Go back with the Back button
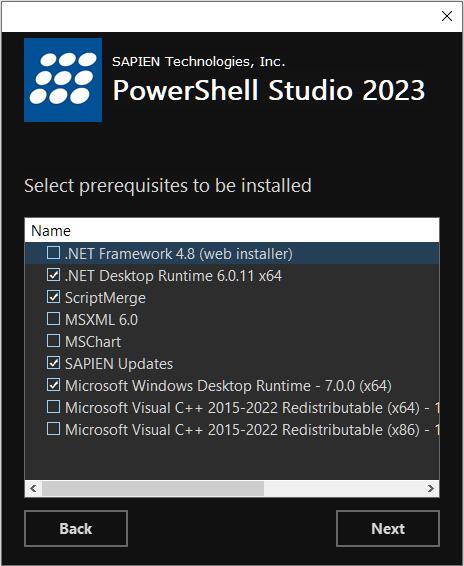Viewport: 464px width, 566px height. [x=76, y=528]
